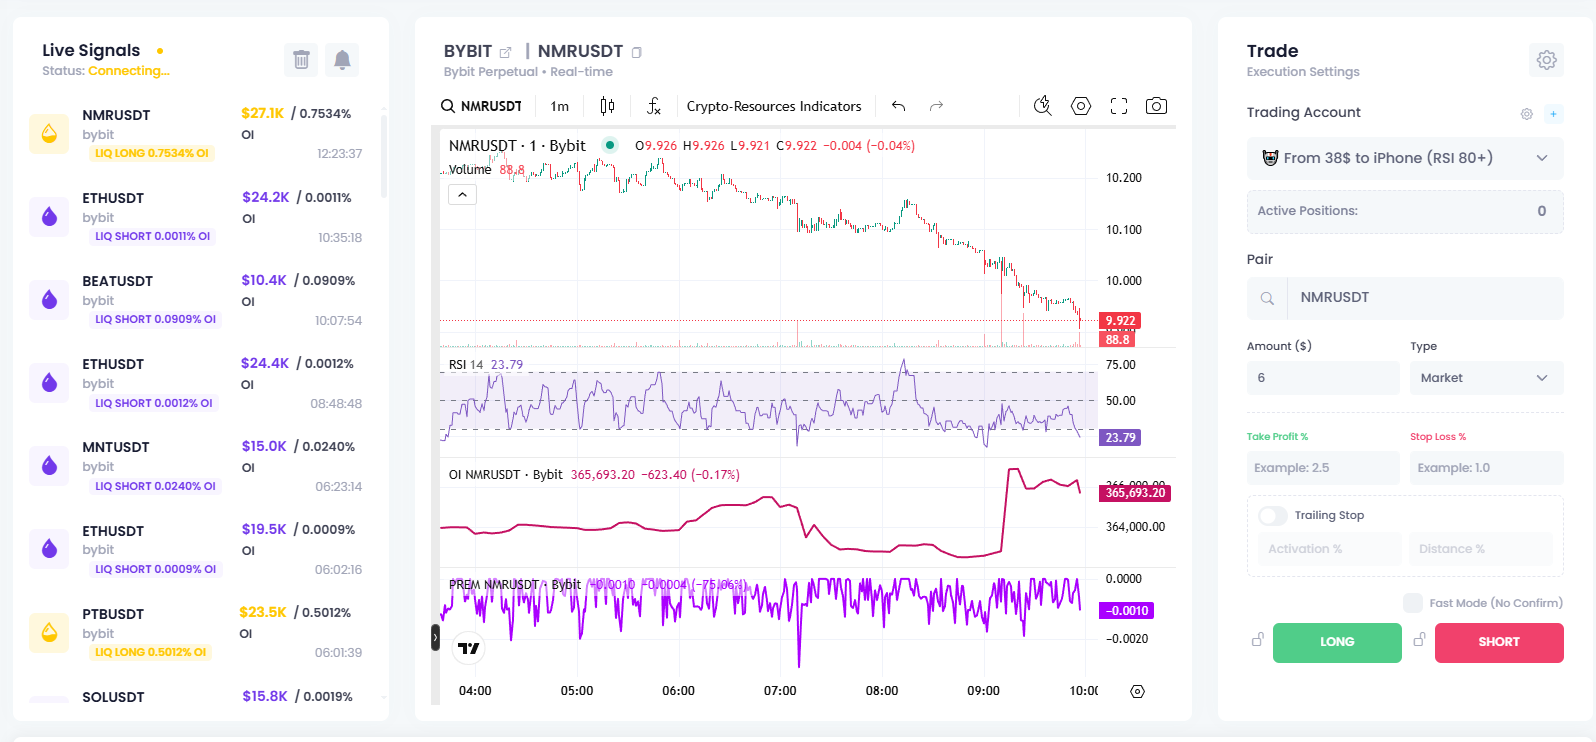Unlock the SHORT button lock

[1419, 640]
